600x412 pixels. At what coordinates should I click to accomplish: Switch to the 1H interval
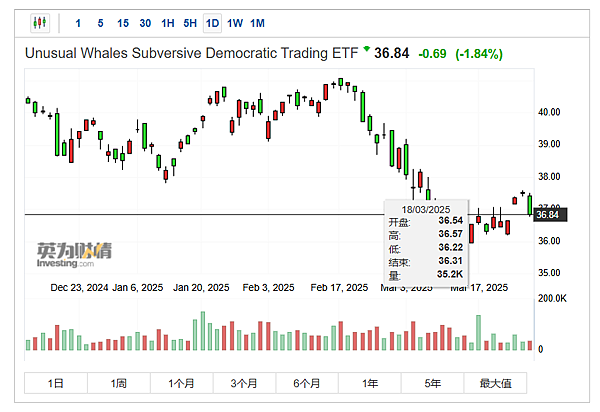point(168,23)
